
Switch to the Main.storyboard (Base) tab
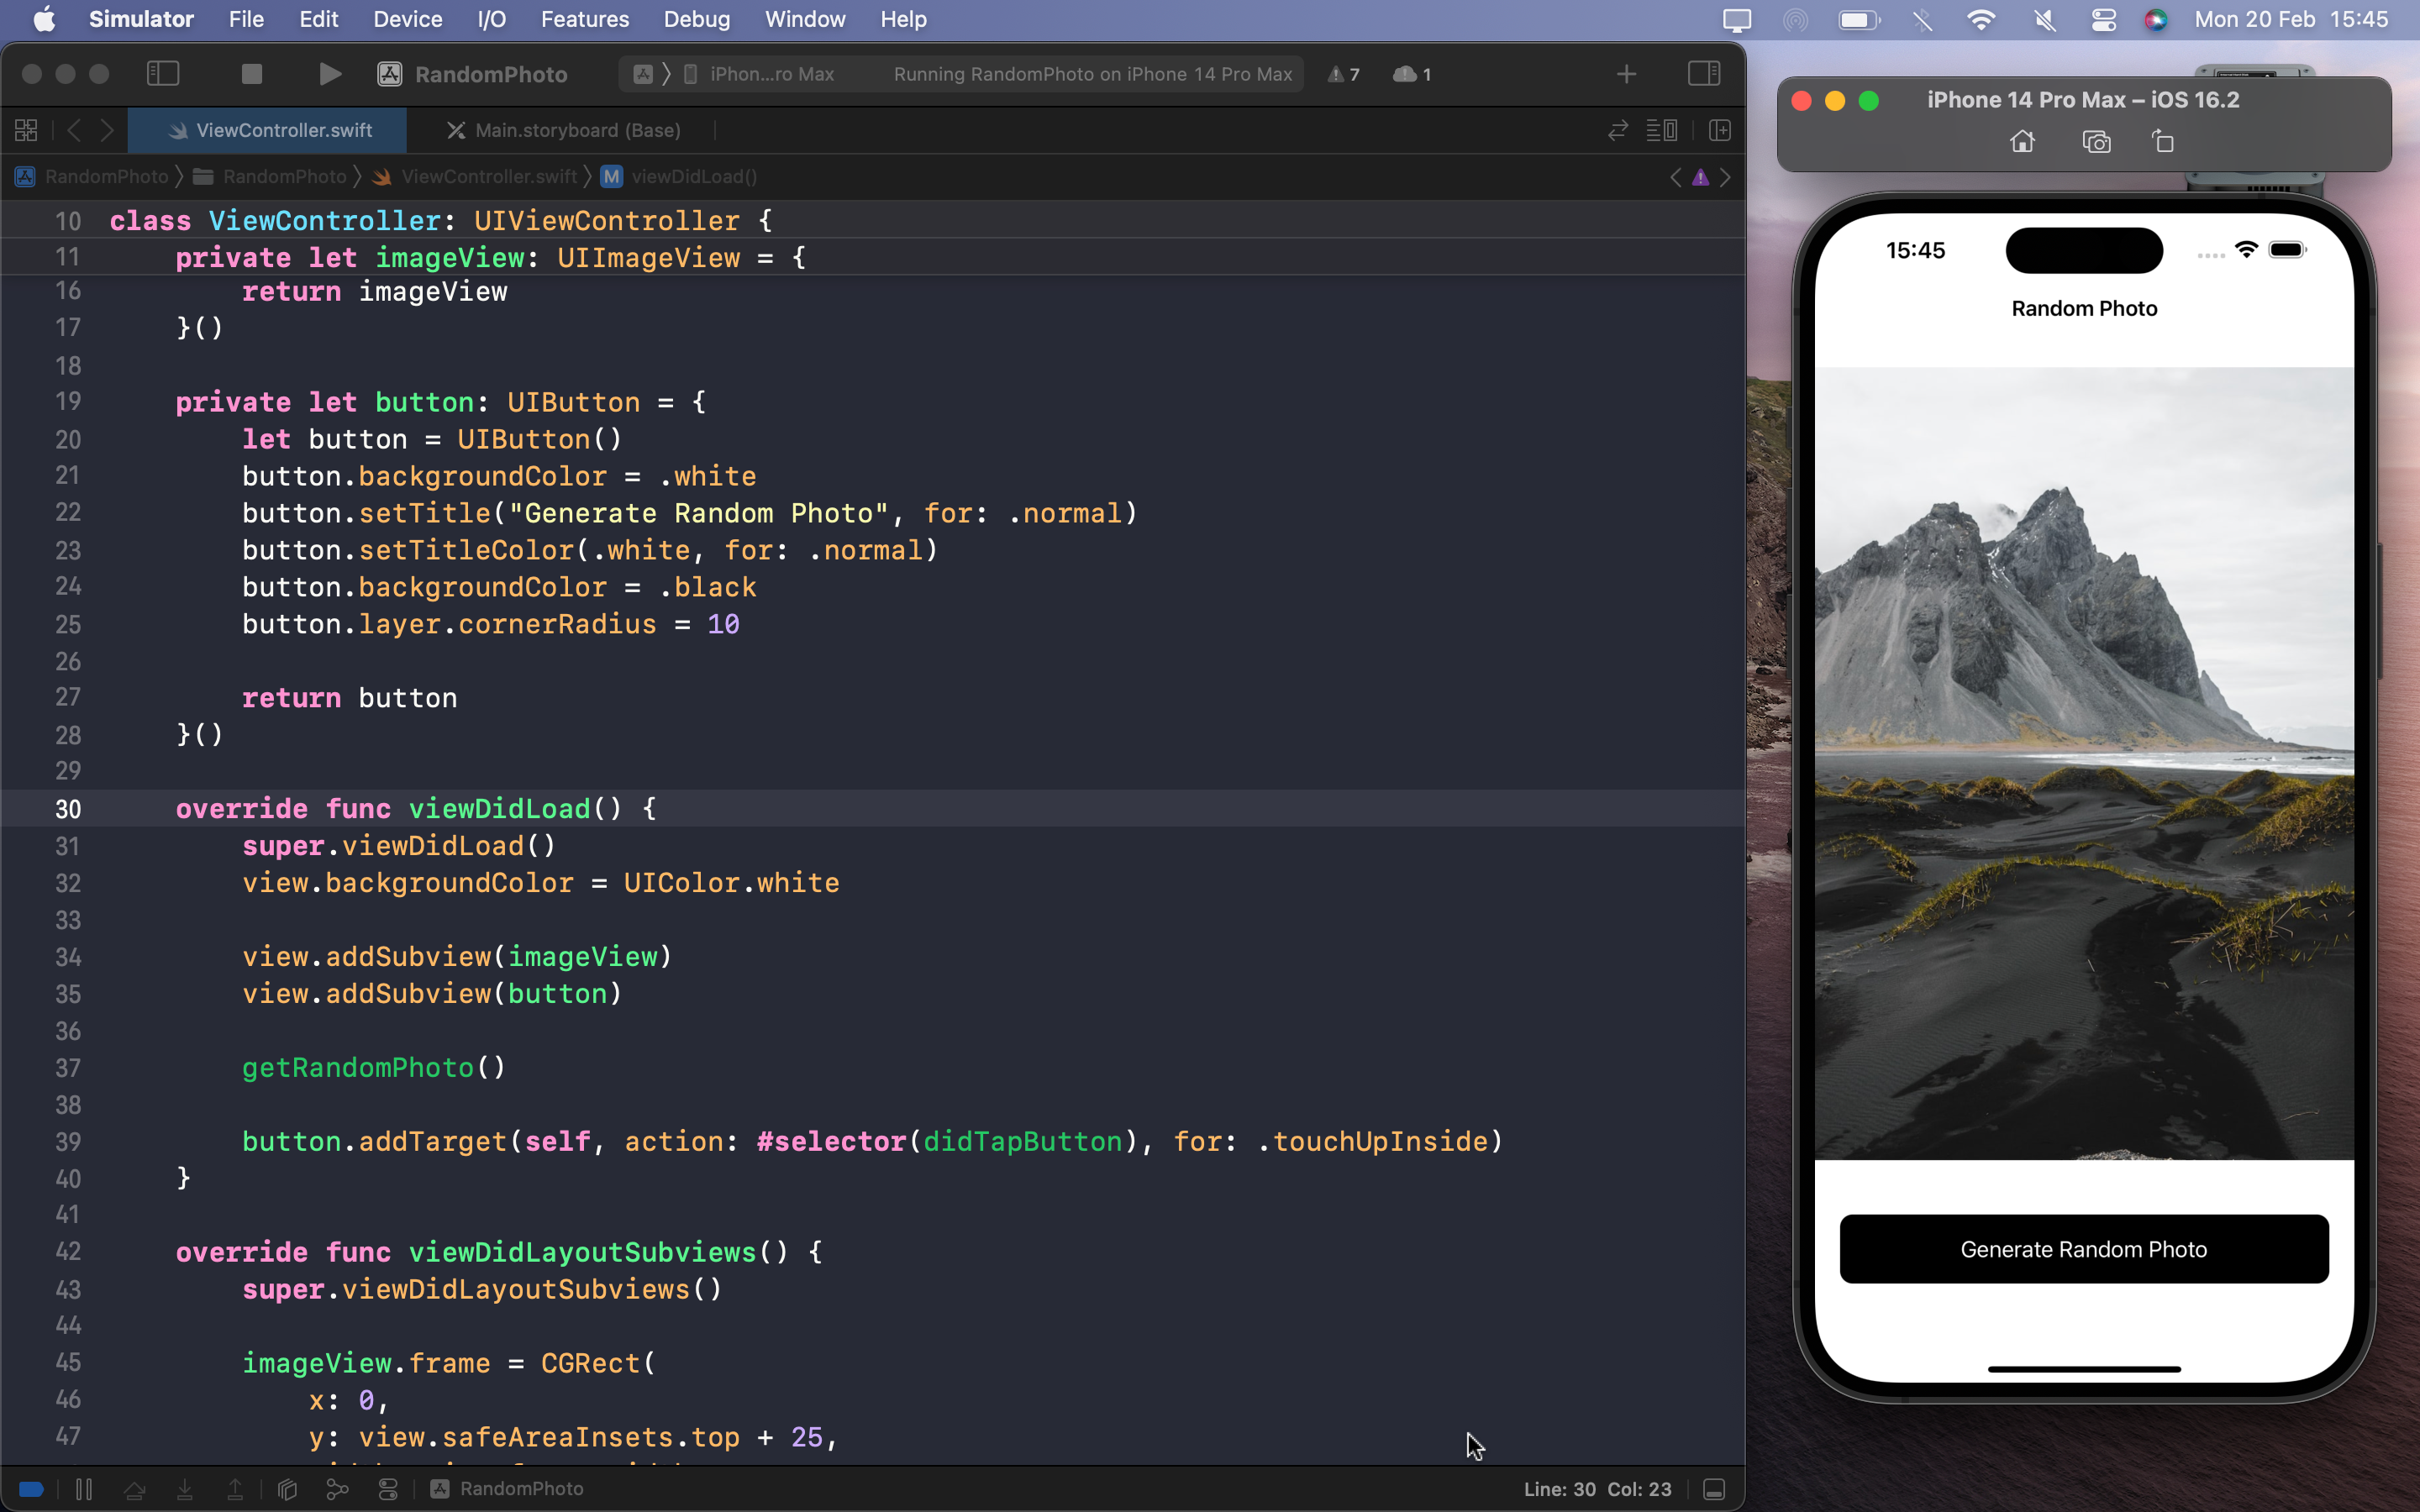tap(577, 130)
